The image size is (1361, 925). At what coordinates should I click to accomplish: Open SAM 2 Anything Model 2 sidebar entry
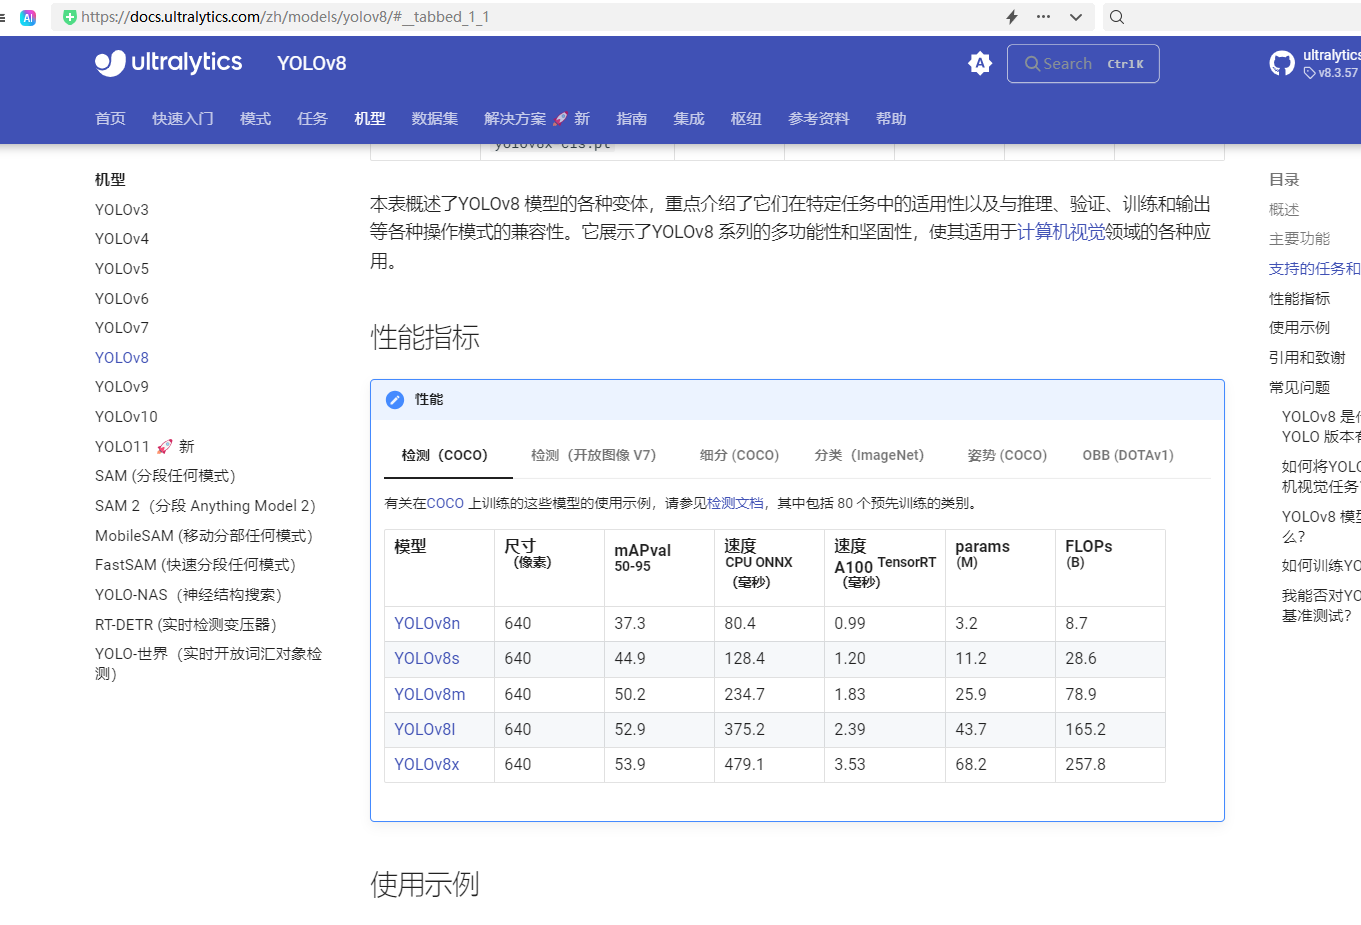(205, 506)
